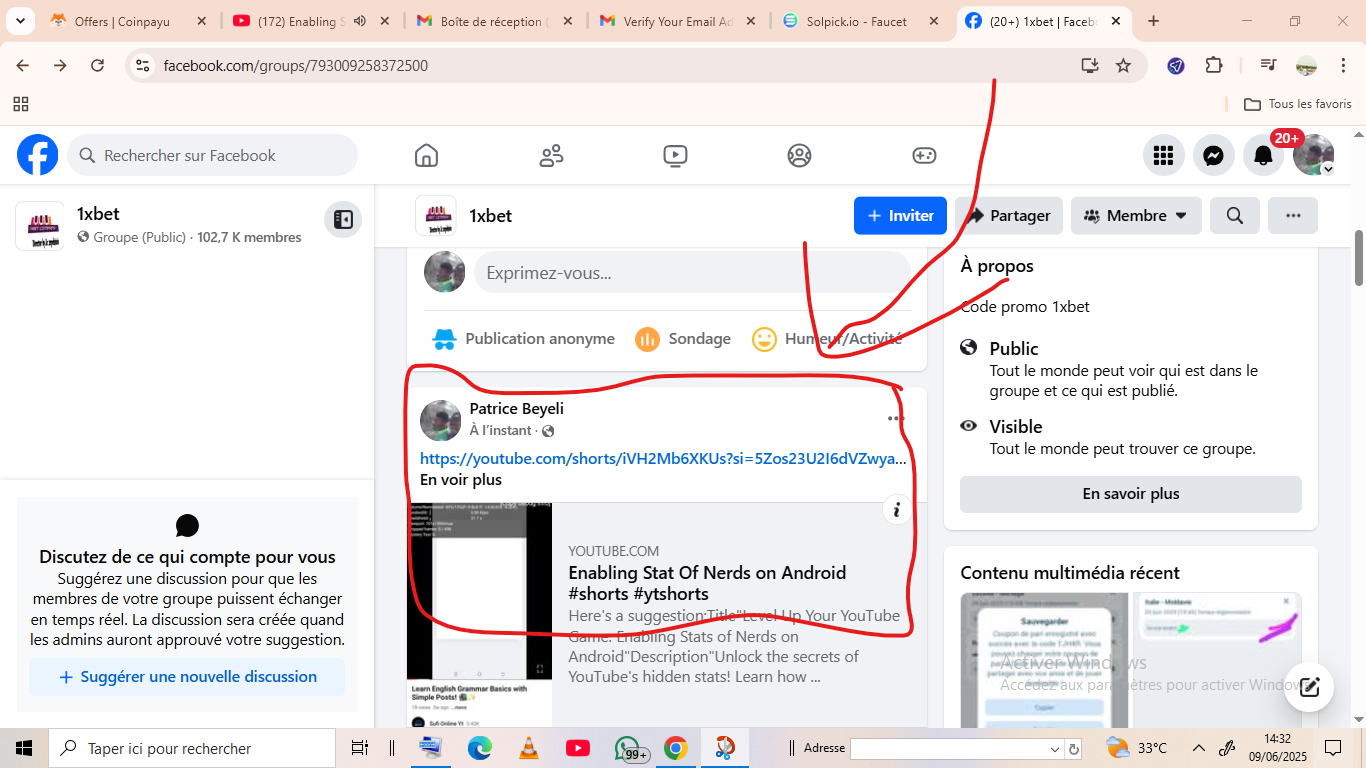Show hidden system tray icons
The width and height of the screenshot is (1366, 768).
click(x=1198, y=748)
